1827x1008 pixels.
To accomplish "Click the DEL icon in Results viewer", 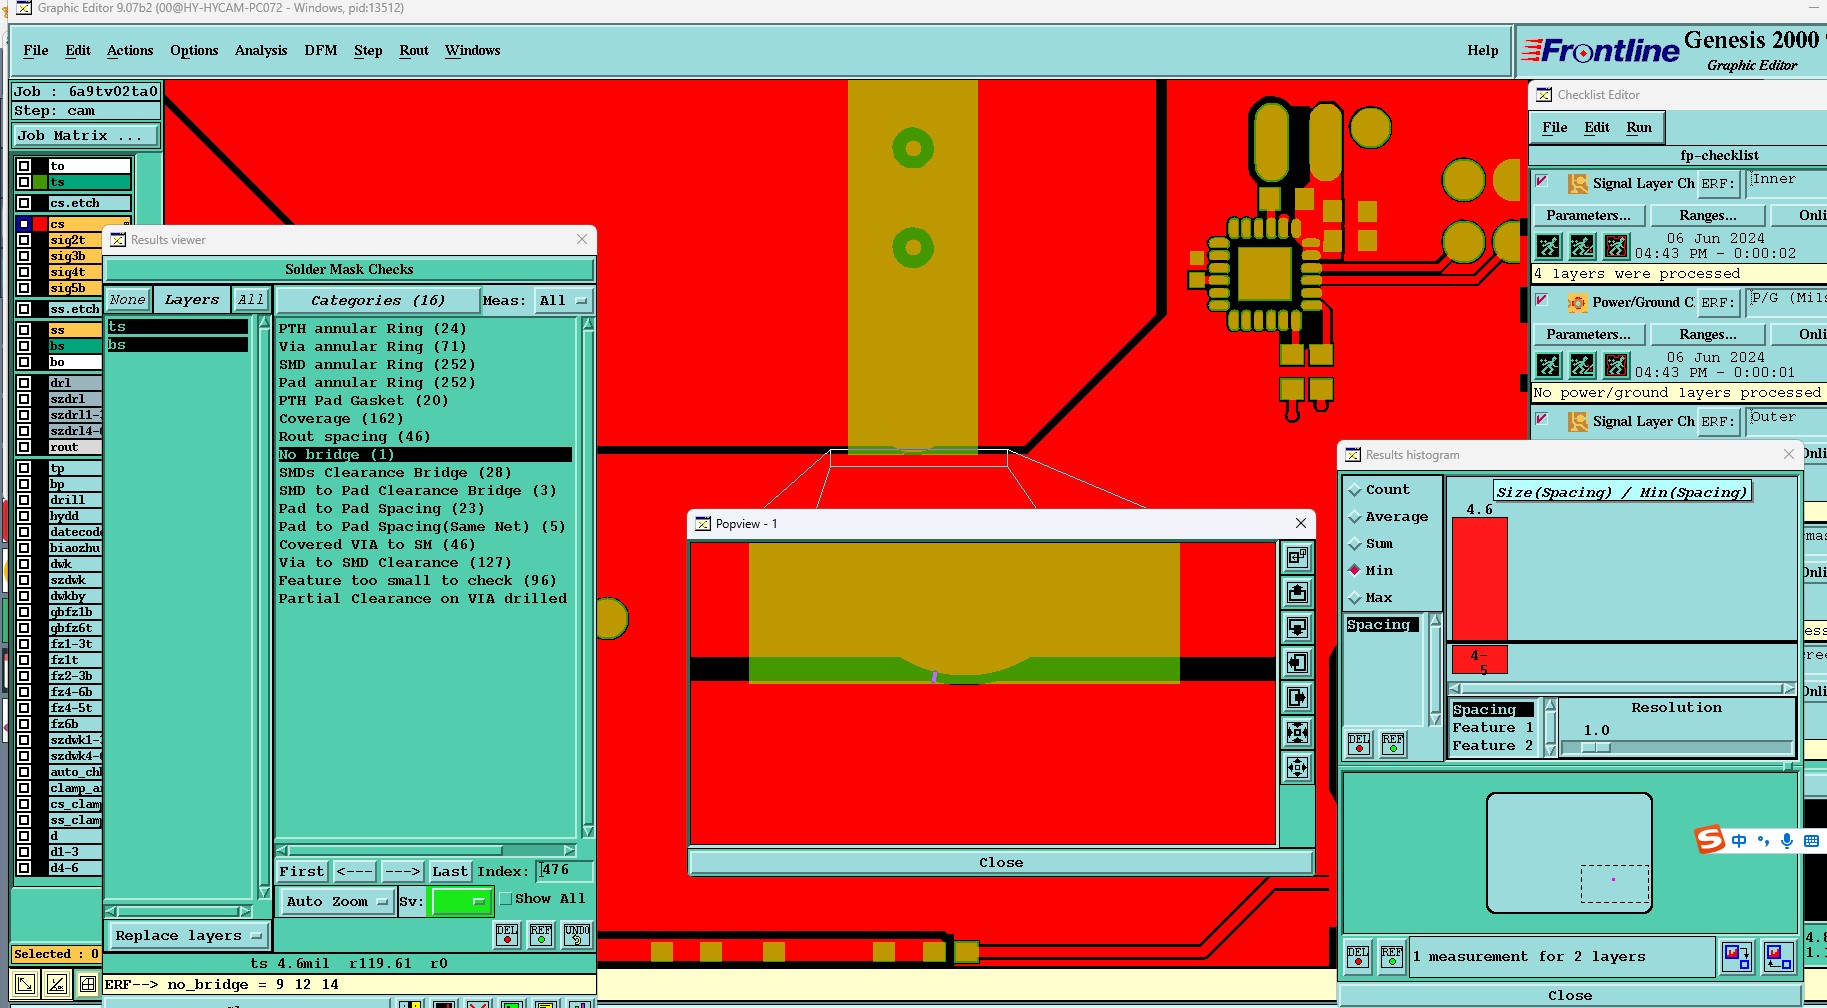I will tap(507, 935).
